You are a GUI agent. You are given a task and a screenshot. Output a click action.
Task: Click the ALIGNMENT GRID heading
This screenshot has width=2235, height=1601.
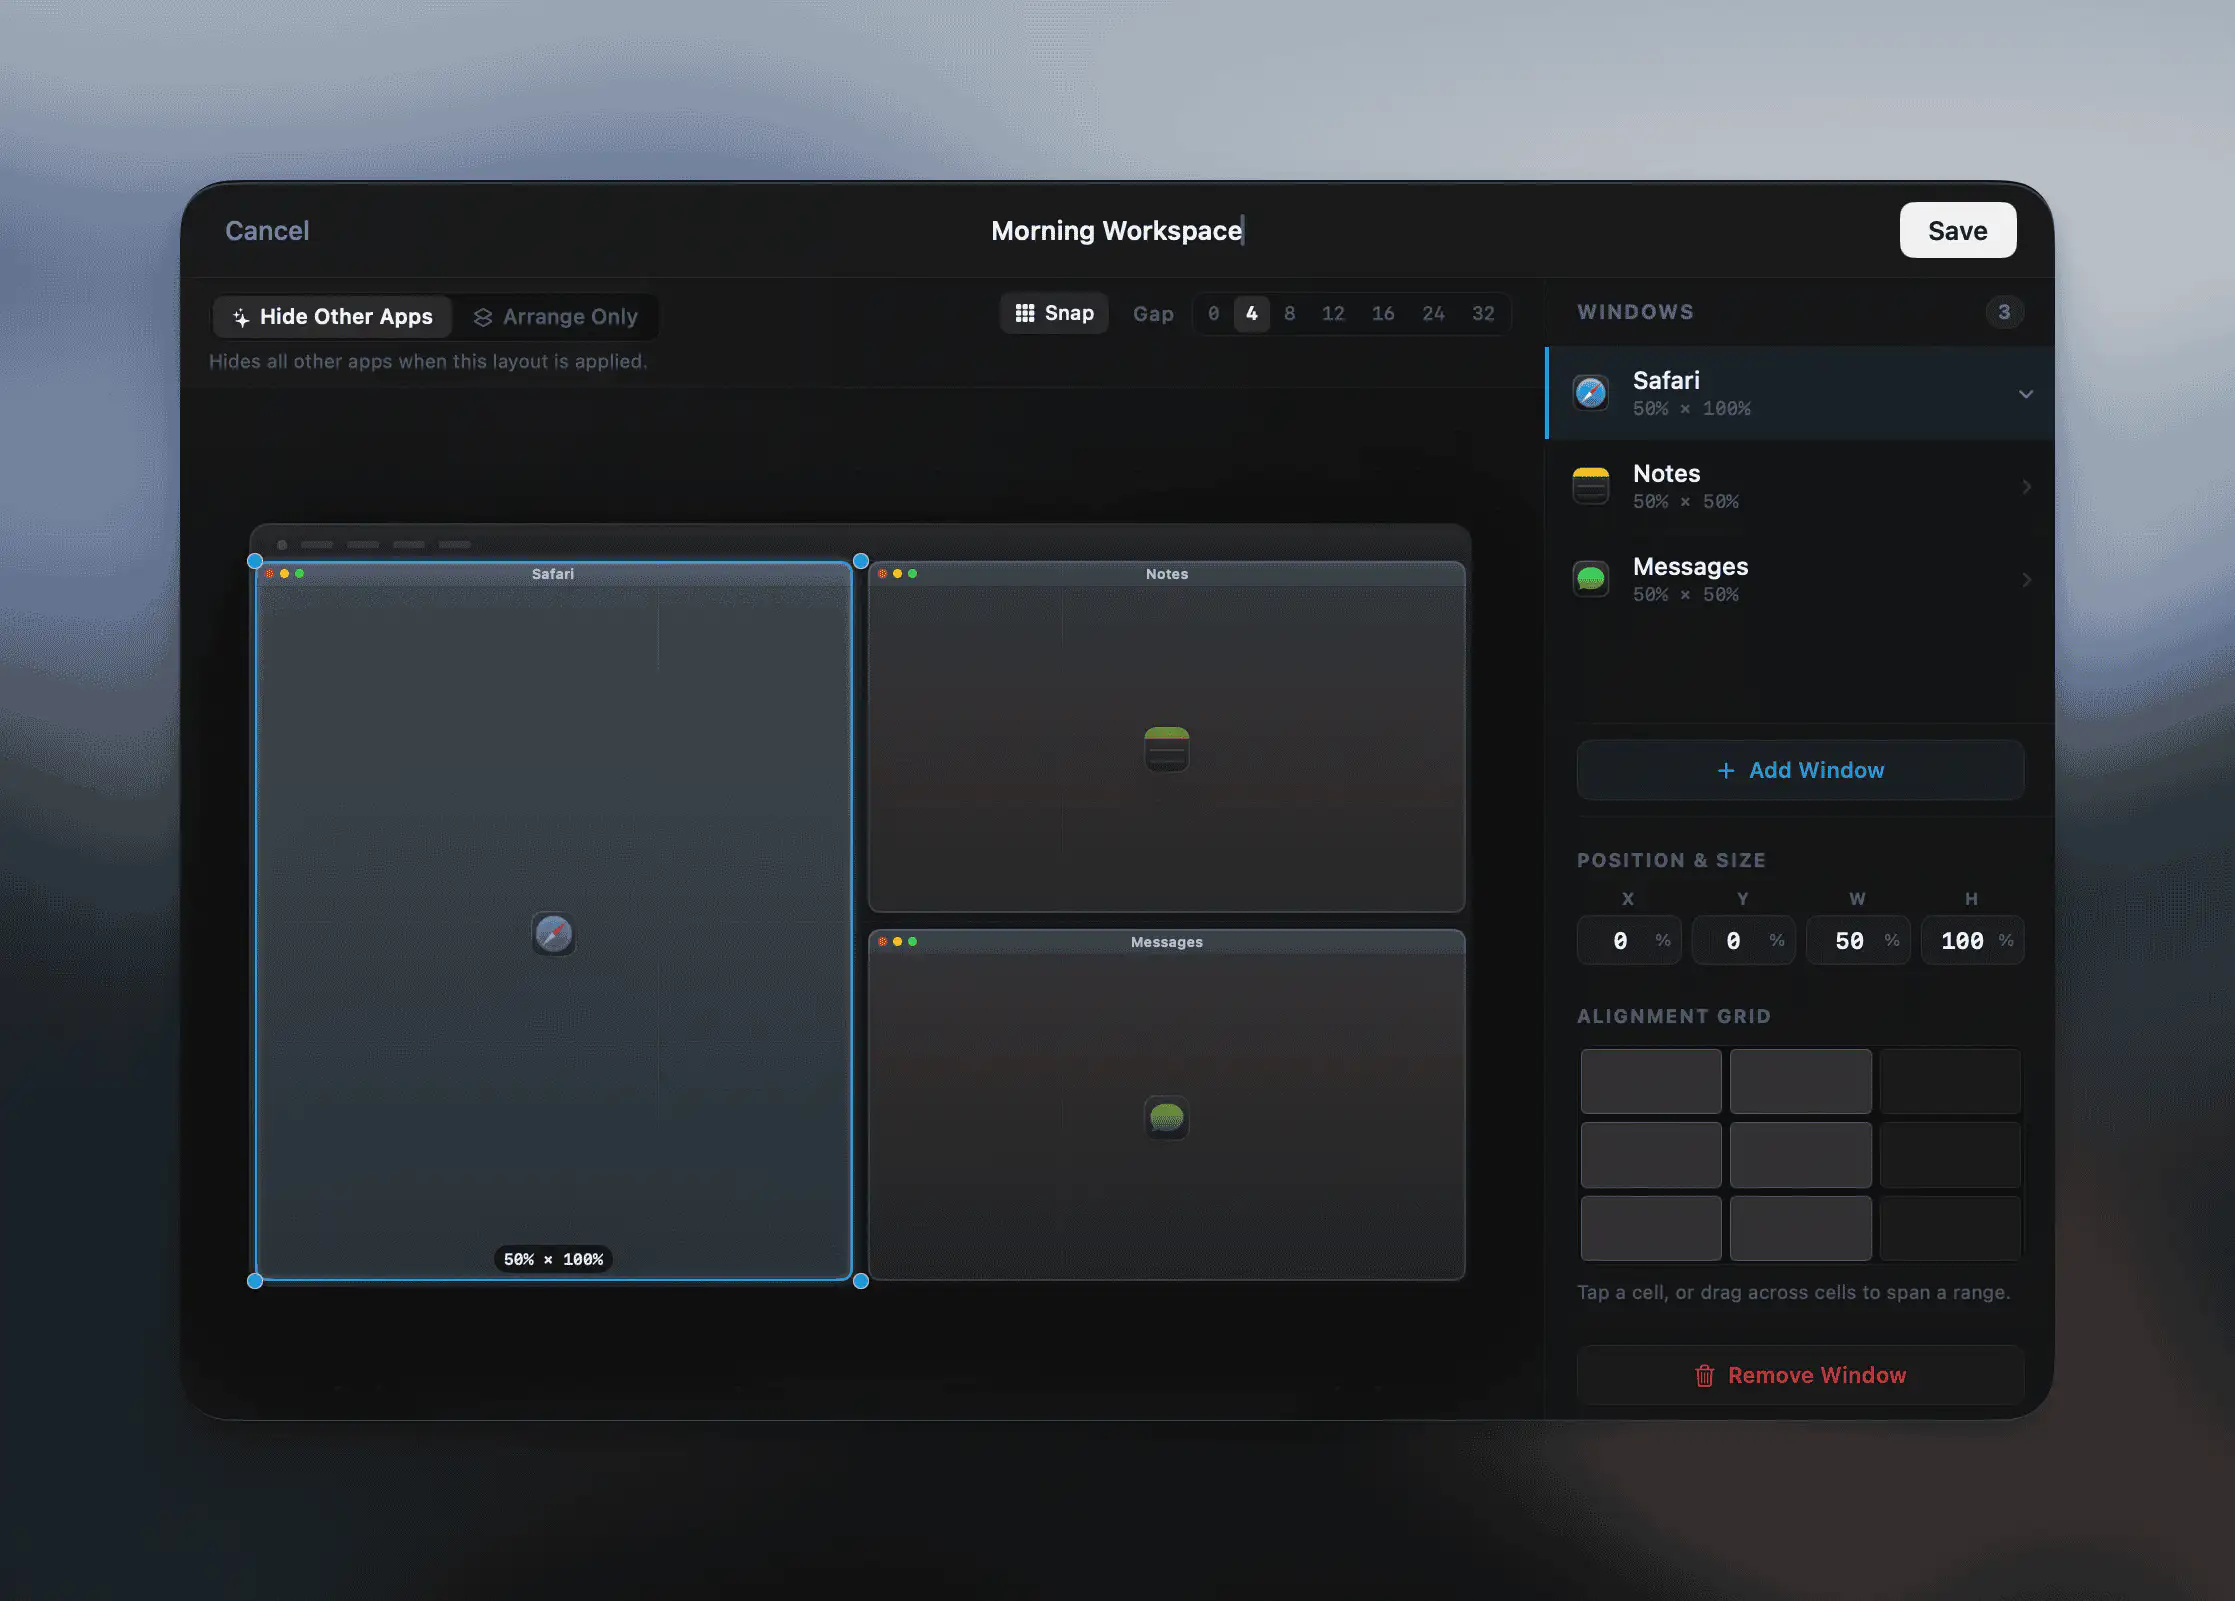[x=1674, y=1016]
